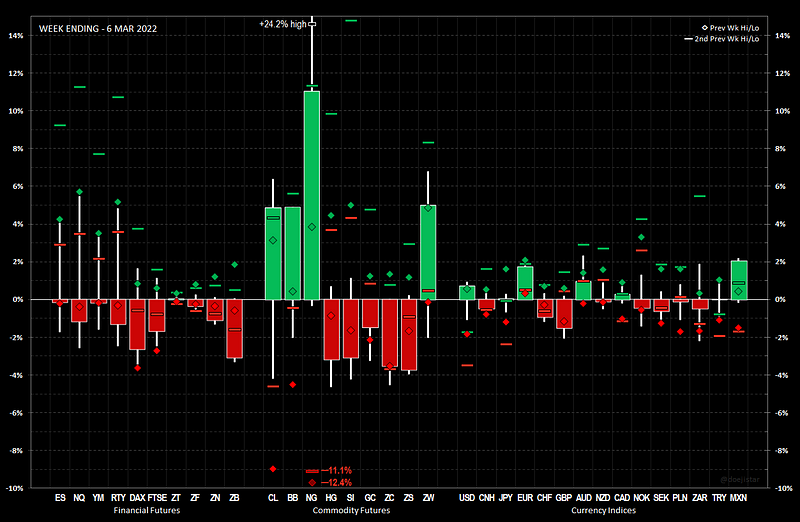Click the green MXN bar

[x=739, y=280]
